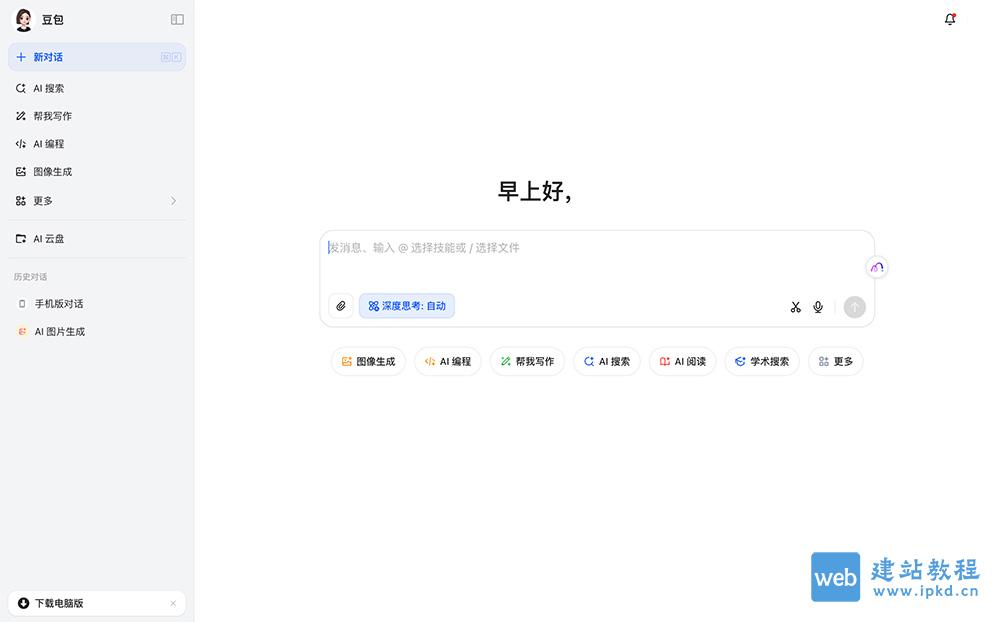Select the AI 阅读 skill chip
Viewport: 1000px width, 622px height.
[x=683, y=362]
